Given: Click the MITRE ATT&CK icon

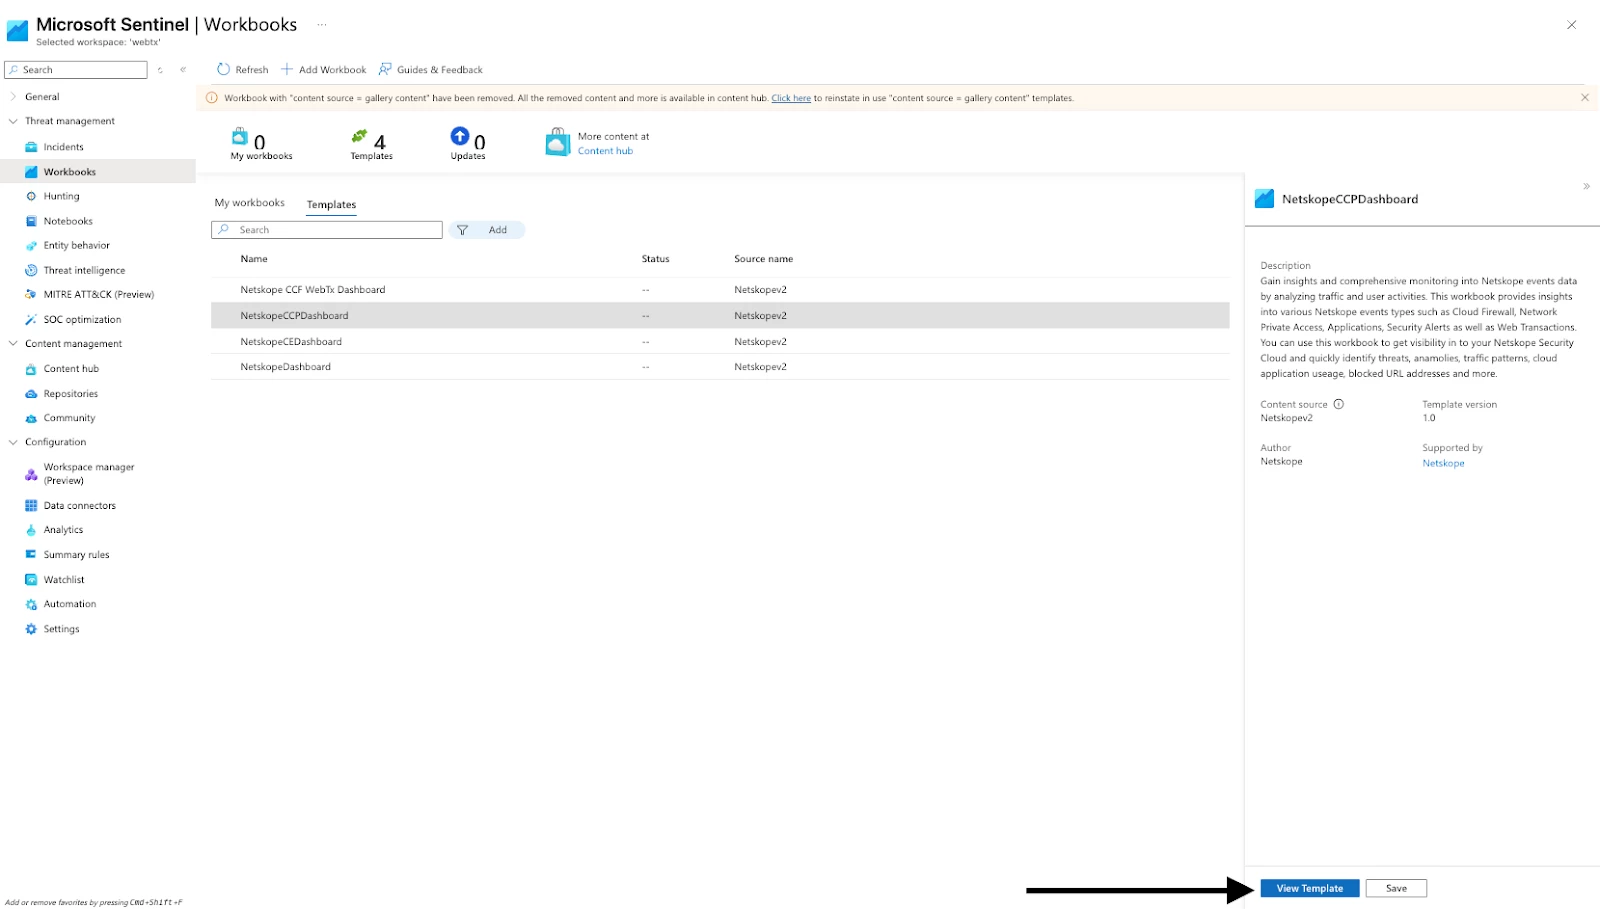Looking at the screenshot, I should [x=31, y=294].
